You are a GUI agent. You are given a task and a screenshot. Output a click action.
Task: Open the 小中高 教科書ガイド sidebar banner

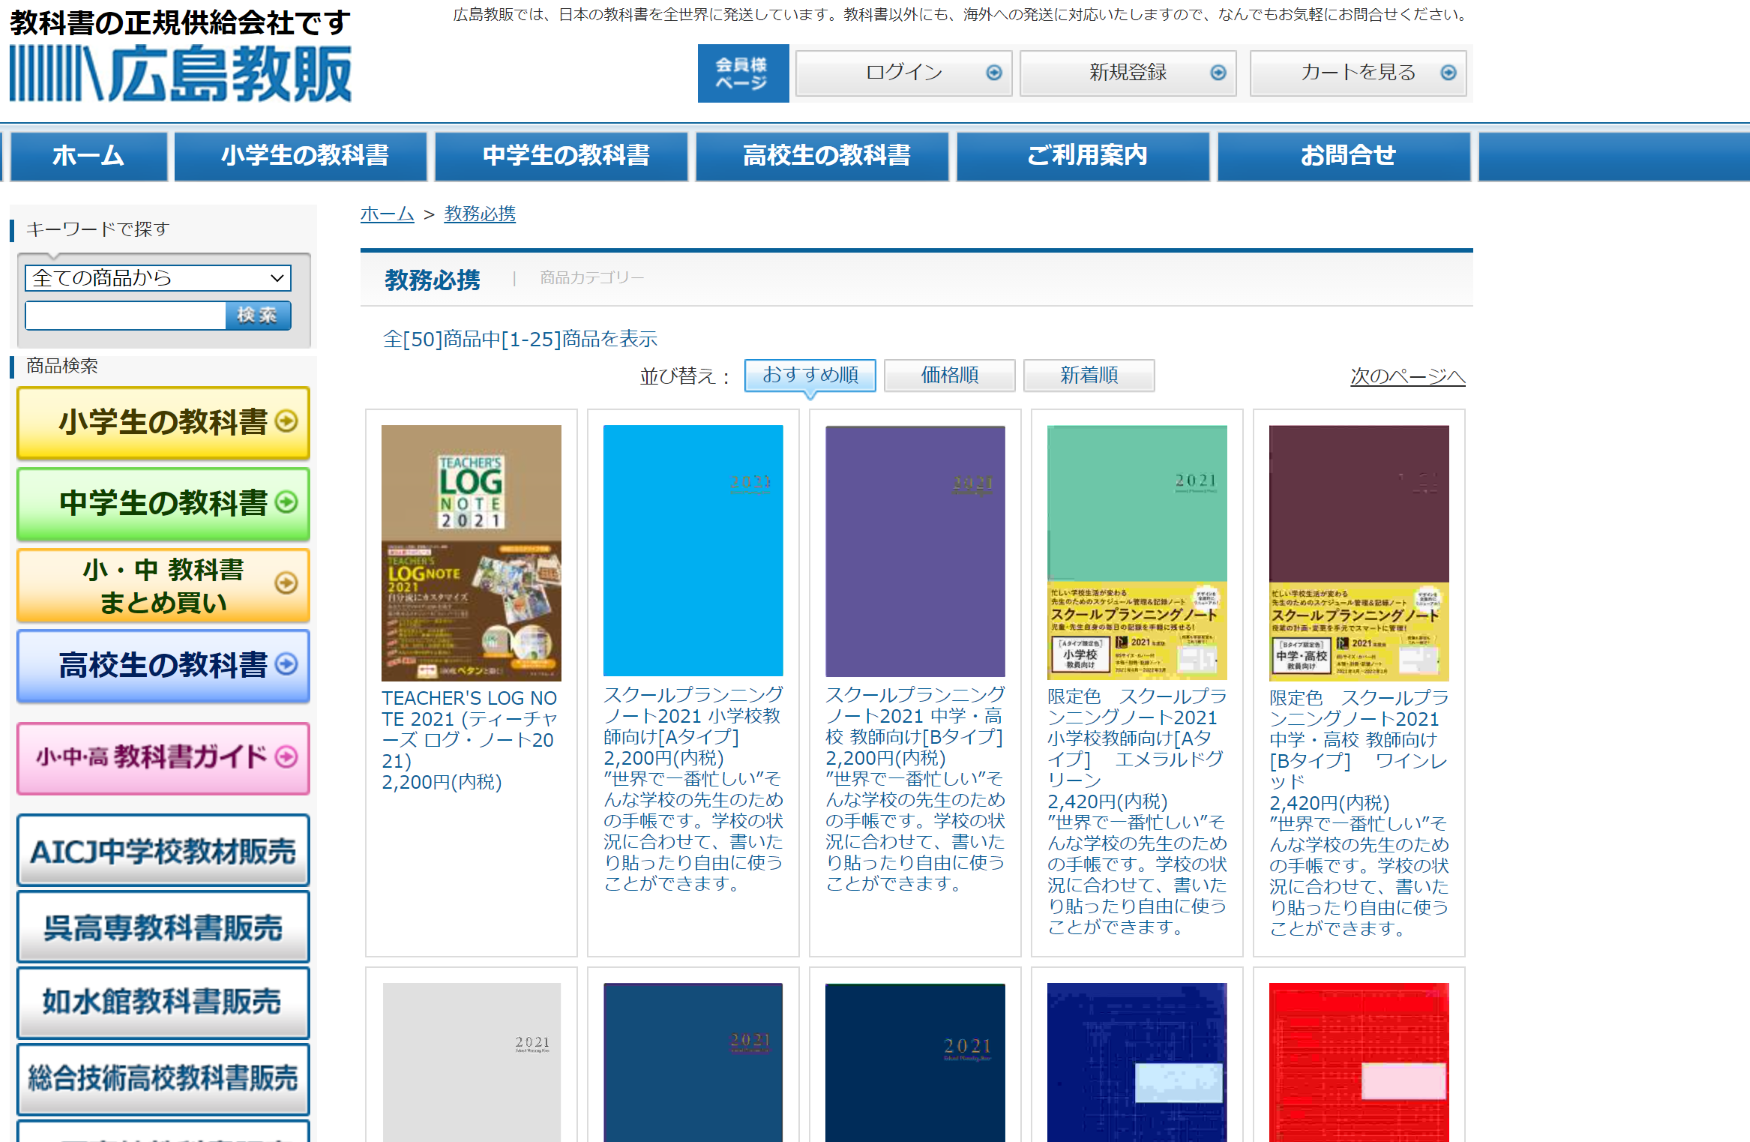163,758
